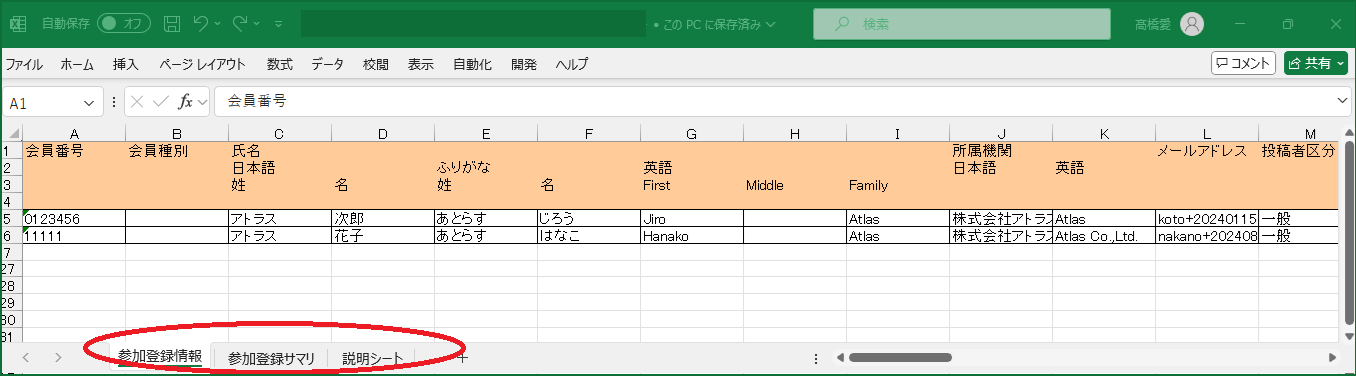Click the horizontal scroll right arrow
The image size is (1356, 376).
pos(1331,357)
